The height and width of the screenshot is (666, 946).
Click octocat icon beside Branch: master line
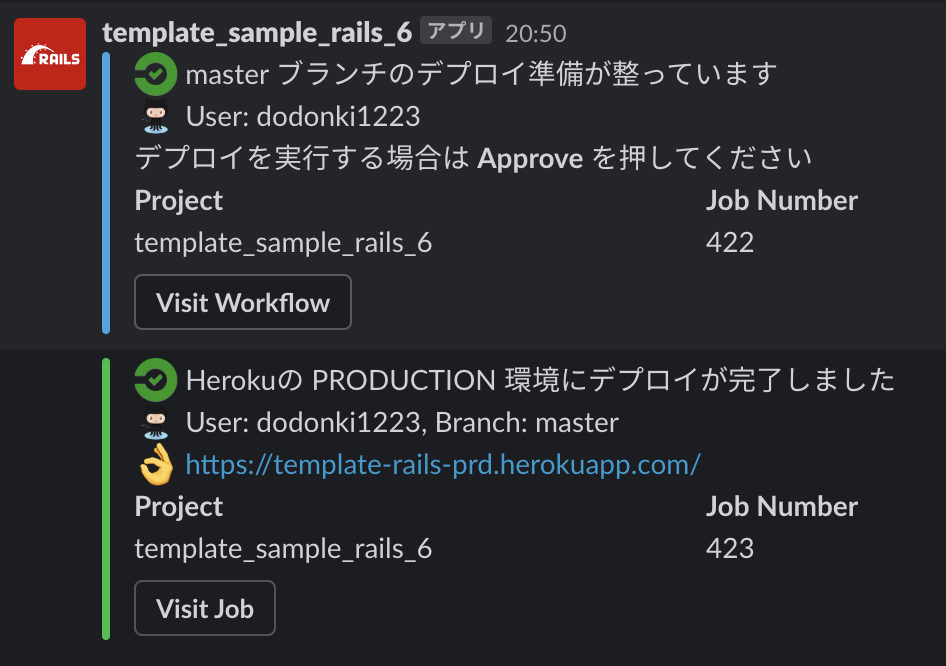156,423
